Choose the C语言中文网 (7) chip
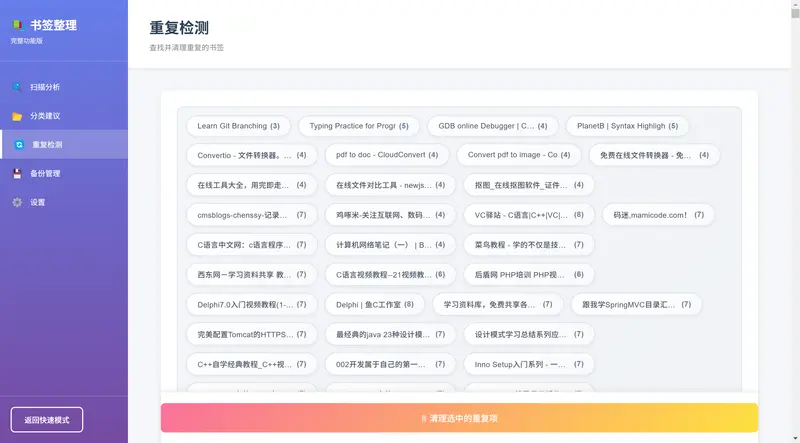Image resolution: width=800 pixels, height=443 pixels. (252, 245)
